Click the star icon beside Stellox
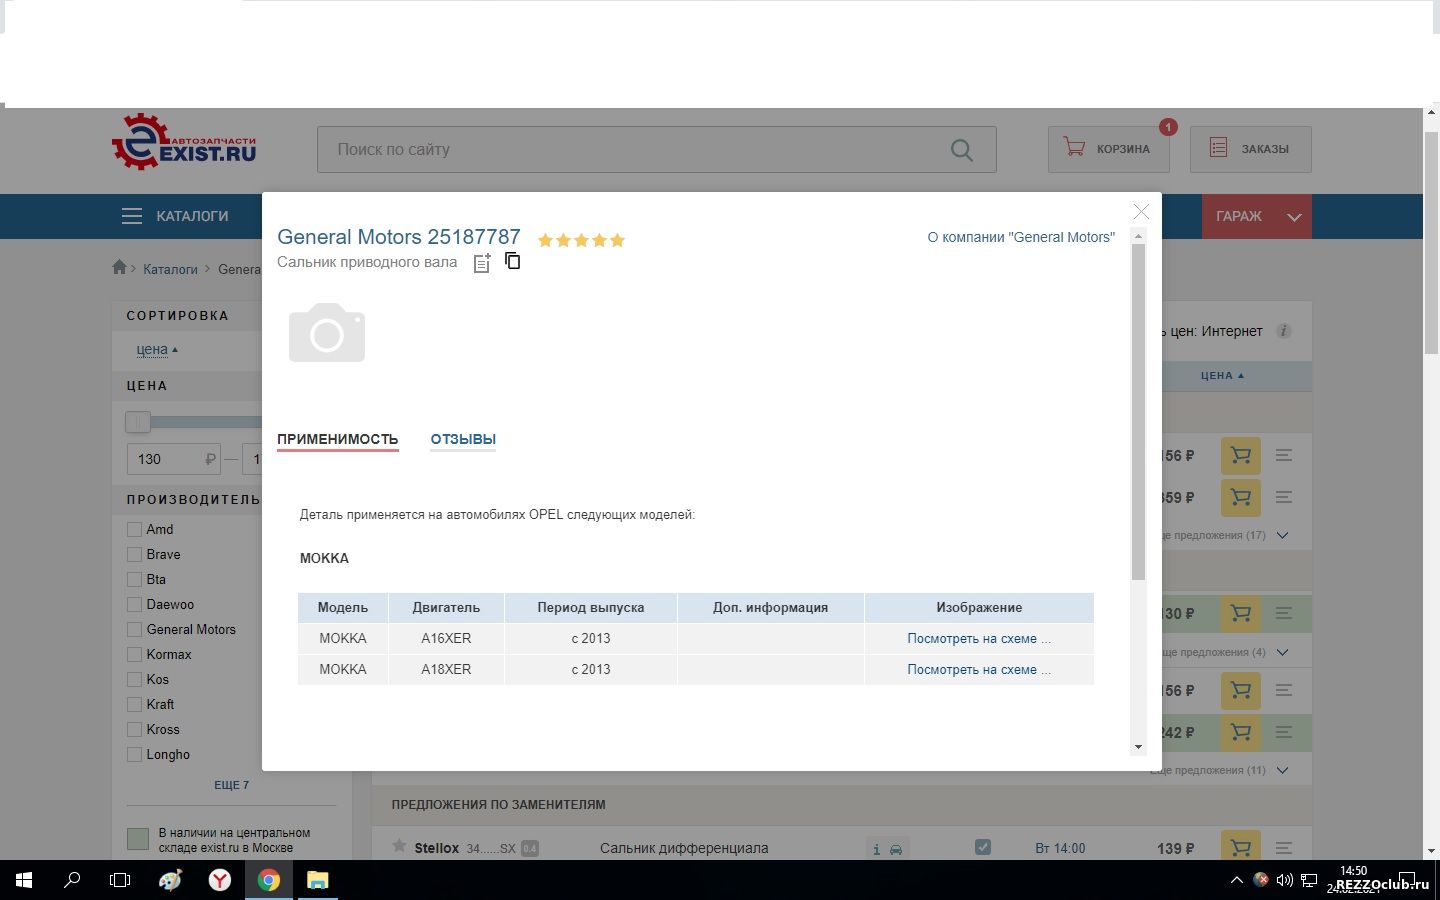This screenshot has width=1440, height=900. [399, 846]
